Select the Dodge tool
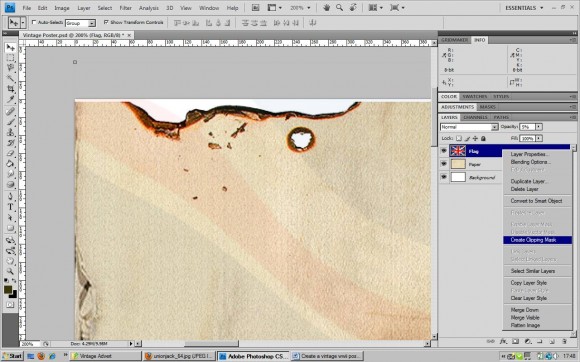The height and width of the screenshot is (362, 580). (x=10, y=184)
